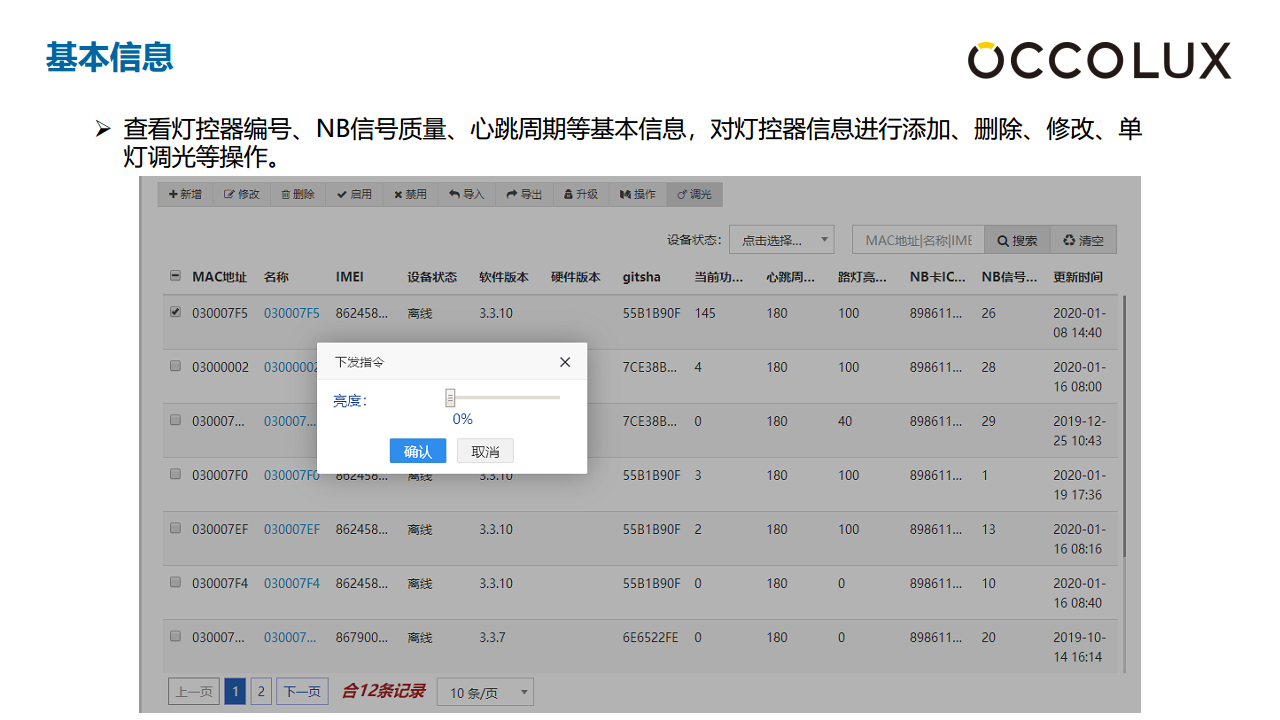Click the 搜索 search button
The image size is (1280, 720).
(1017, 240)
